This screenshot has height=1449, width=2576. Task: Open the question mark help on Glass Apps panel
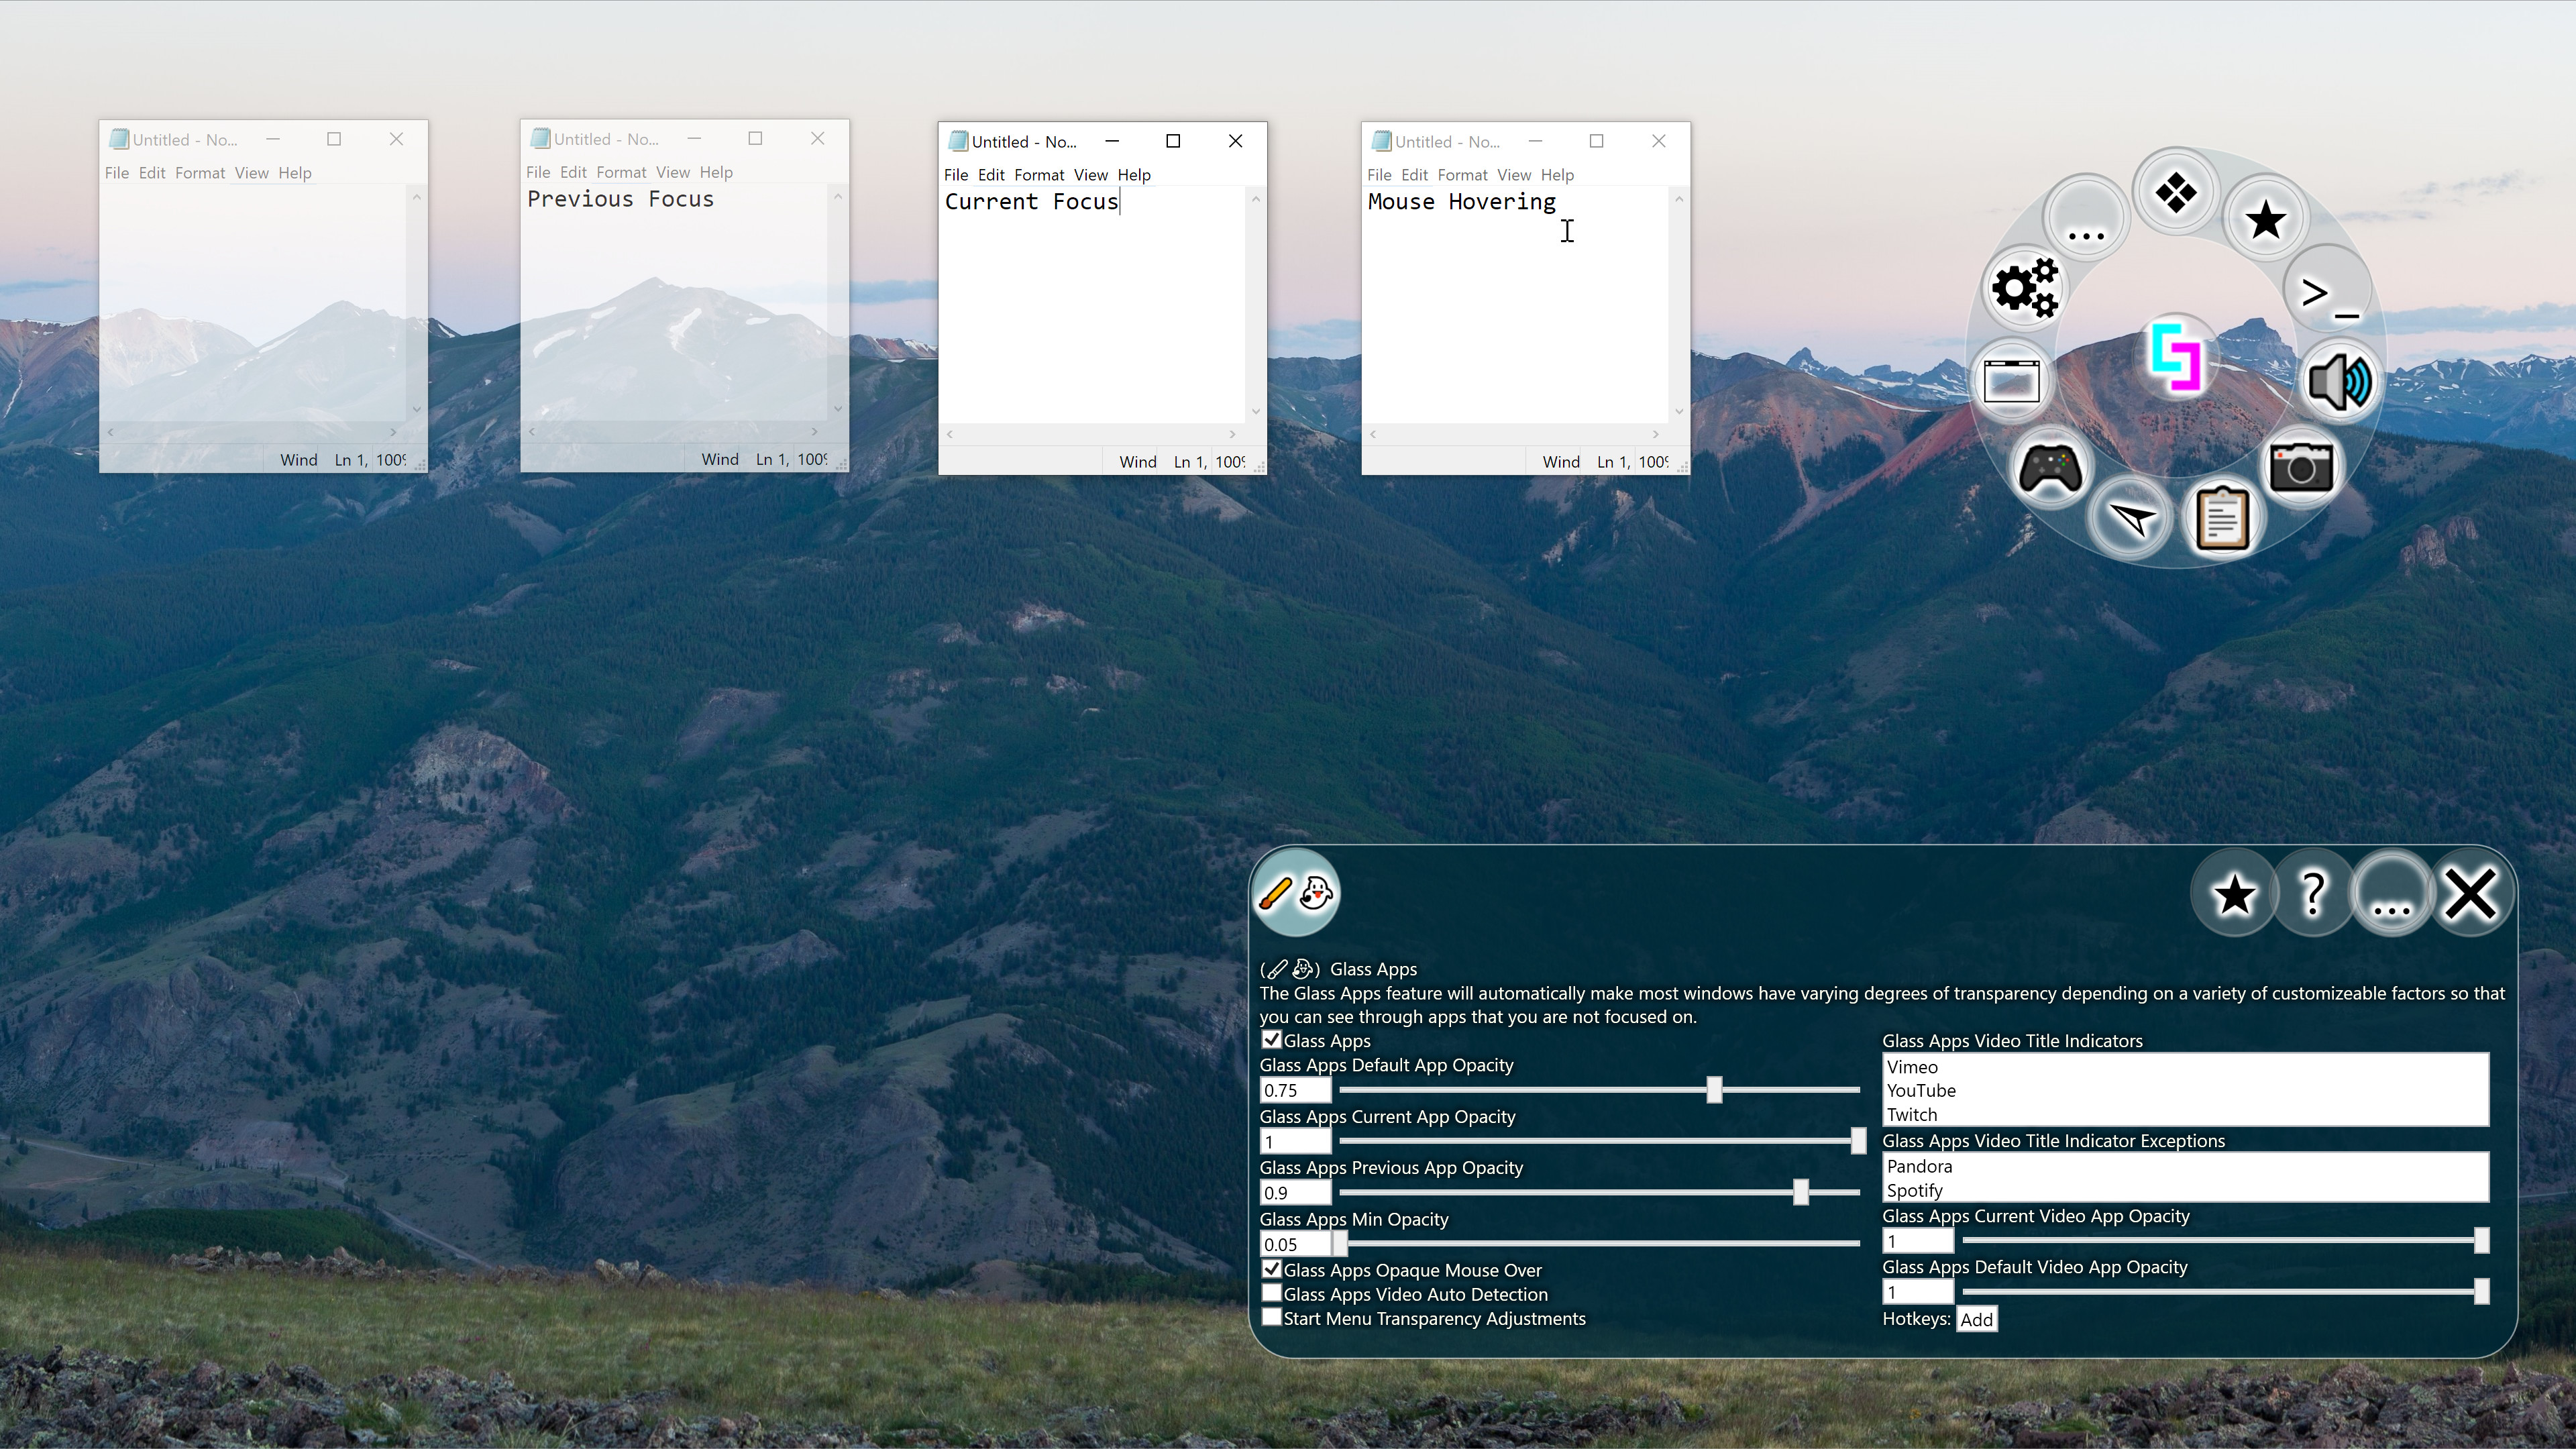[2312, 893]
